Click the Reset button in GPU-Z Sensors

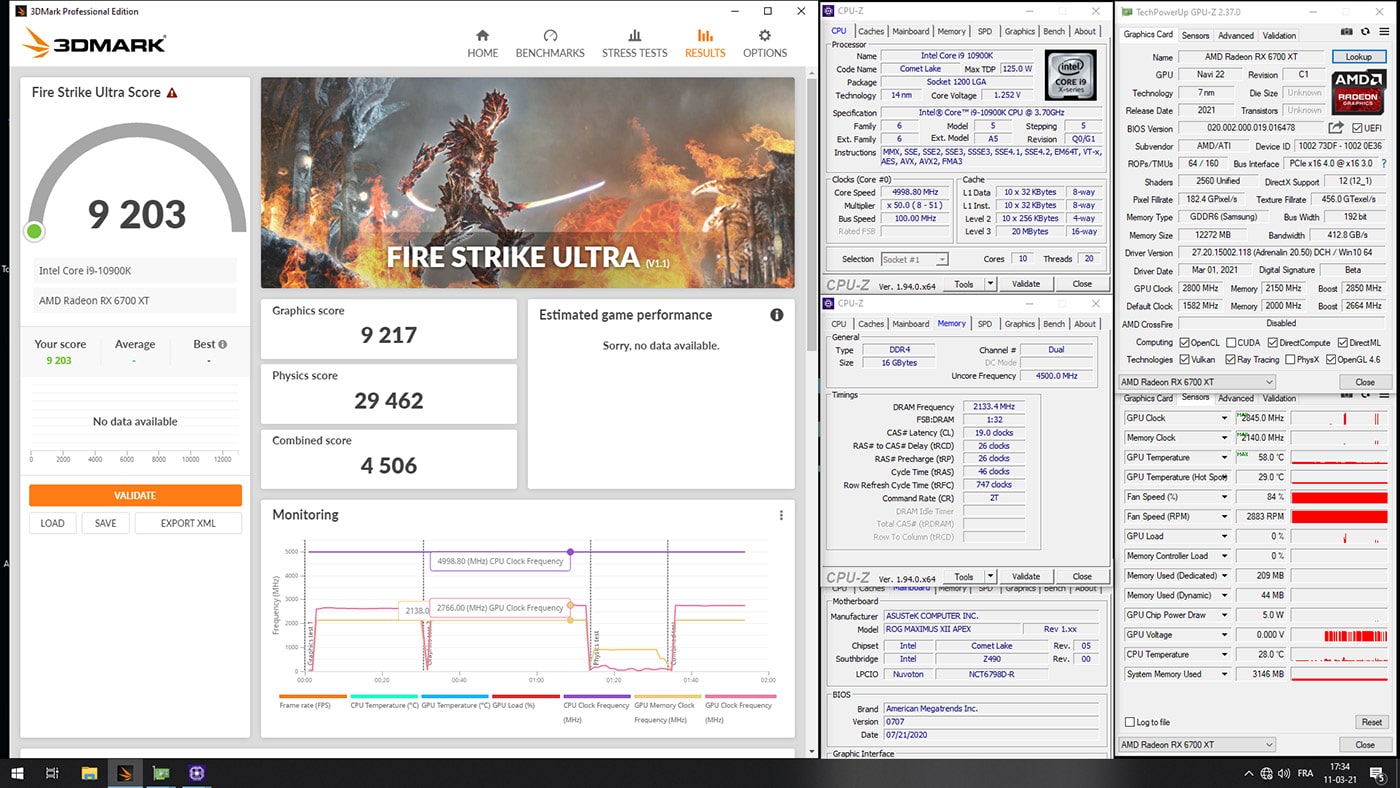pyautogui.click(x=1371, y=722)
